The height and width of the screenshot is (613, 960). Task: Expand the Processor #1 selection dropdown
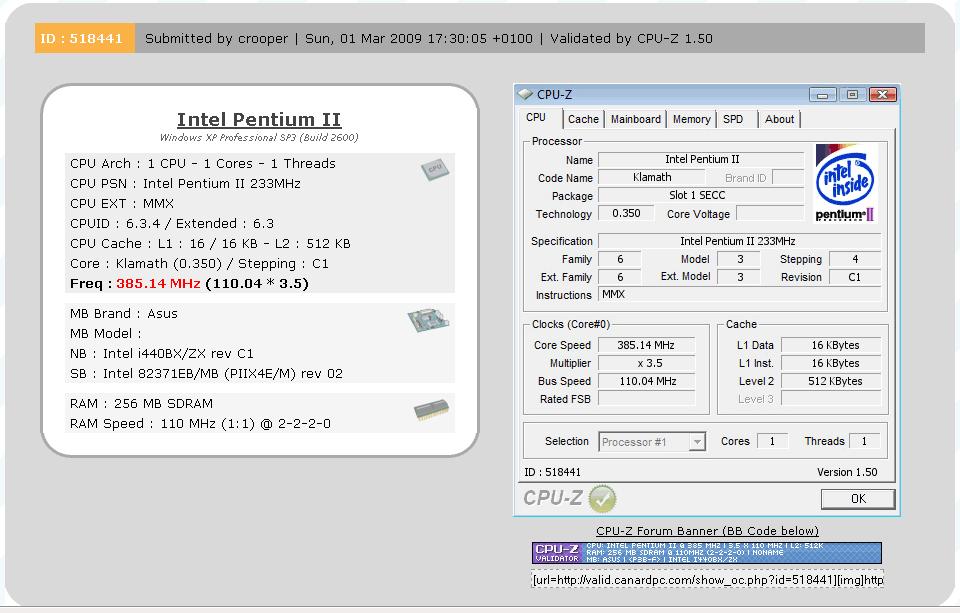tap(697, 442)
